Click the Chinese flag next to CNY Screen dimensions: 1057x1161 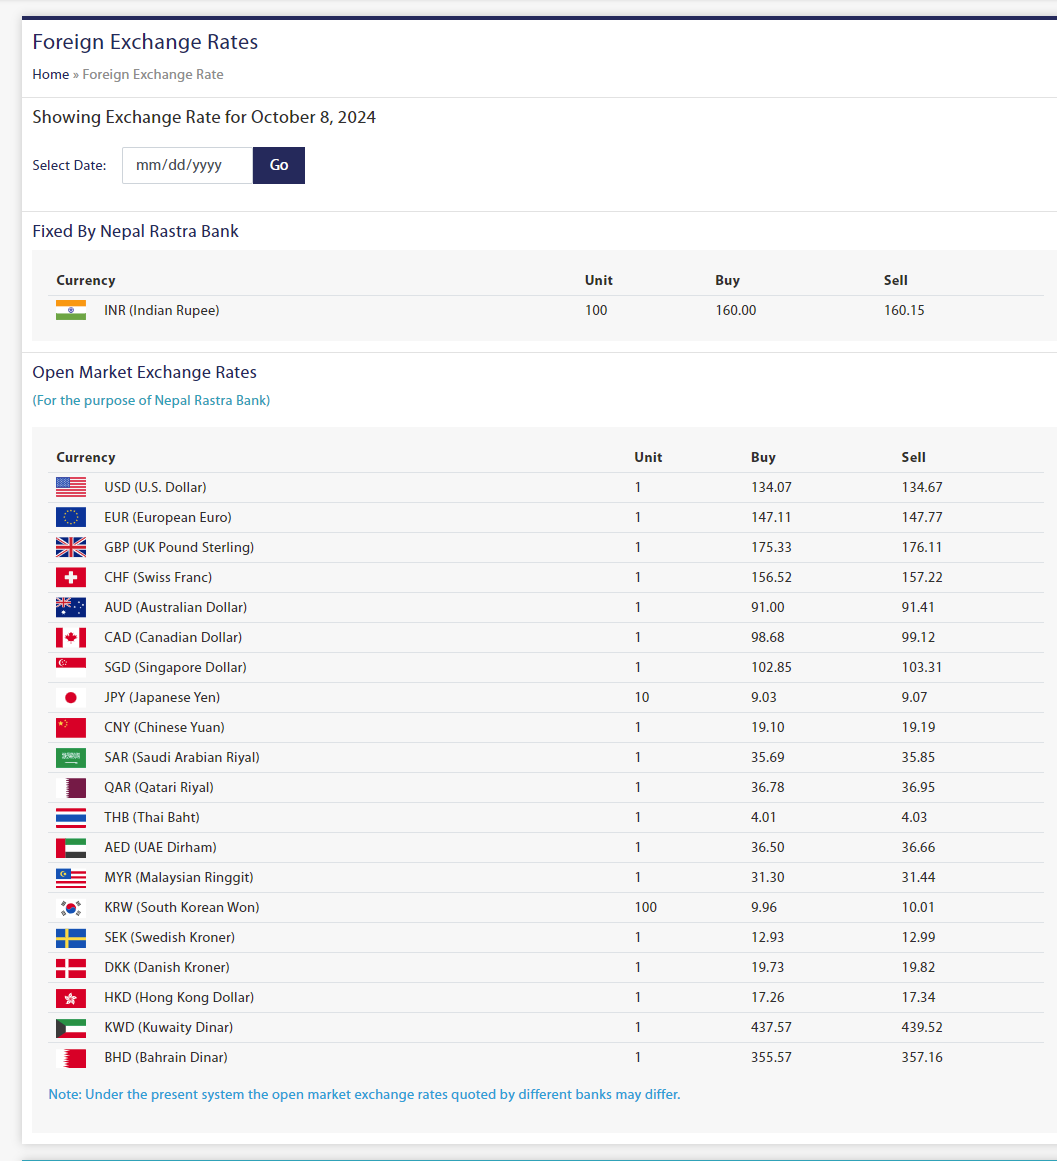coord(71,727)
